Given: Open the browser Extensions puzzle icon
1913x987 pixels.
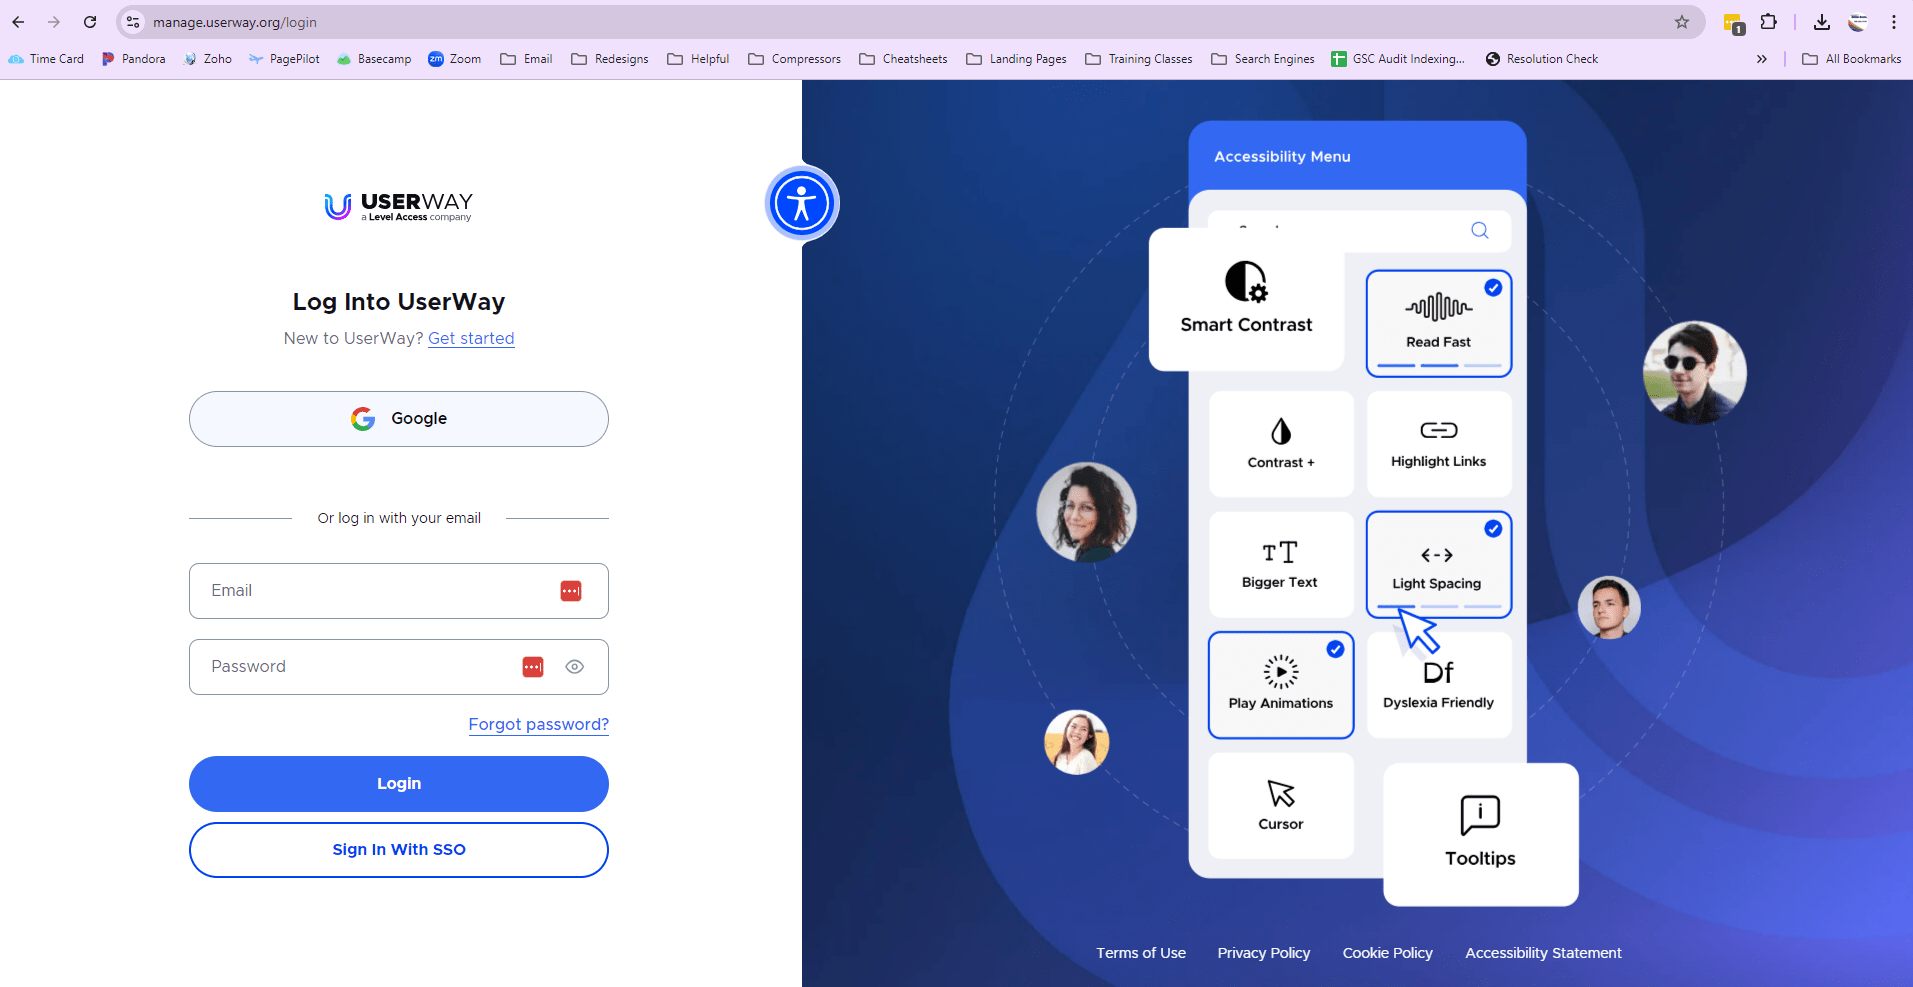Looking at the screenshot, I should point(1768,22).
